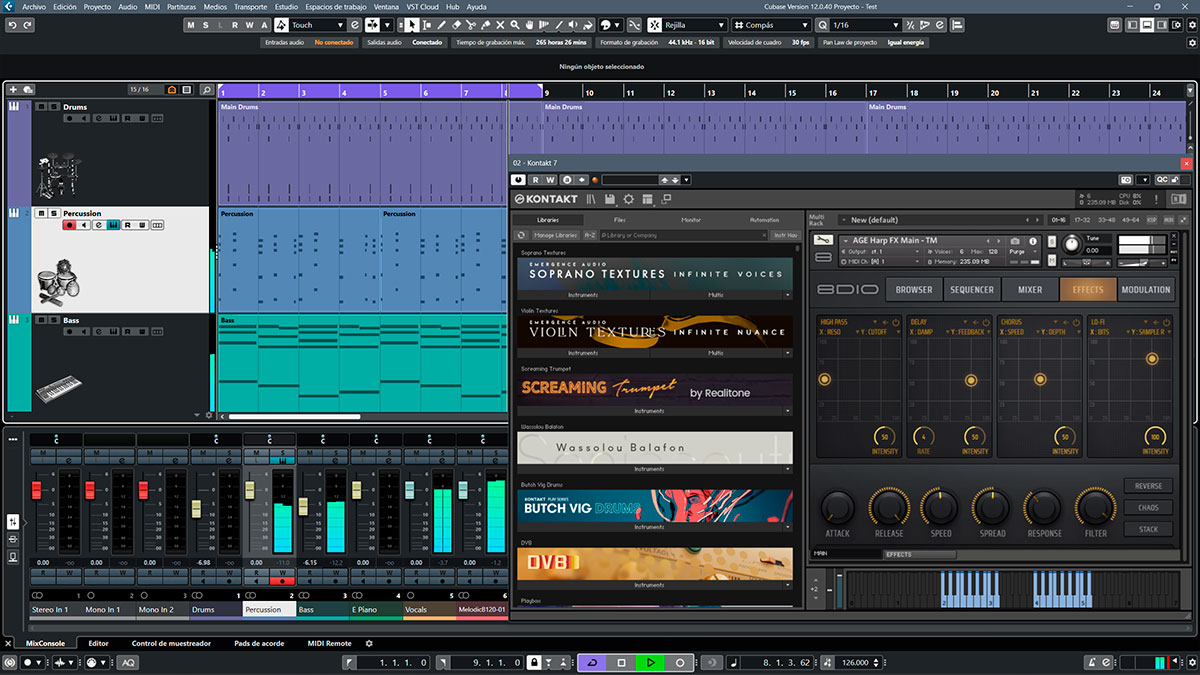Open the Archivo menu

[x=33, y=6]
